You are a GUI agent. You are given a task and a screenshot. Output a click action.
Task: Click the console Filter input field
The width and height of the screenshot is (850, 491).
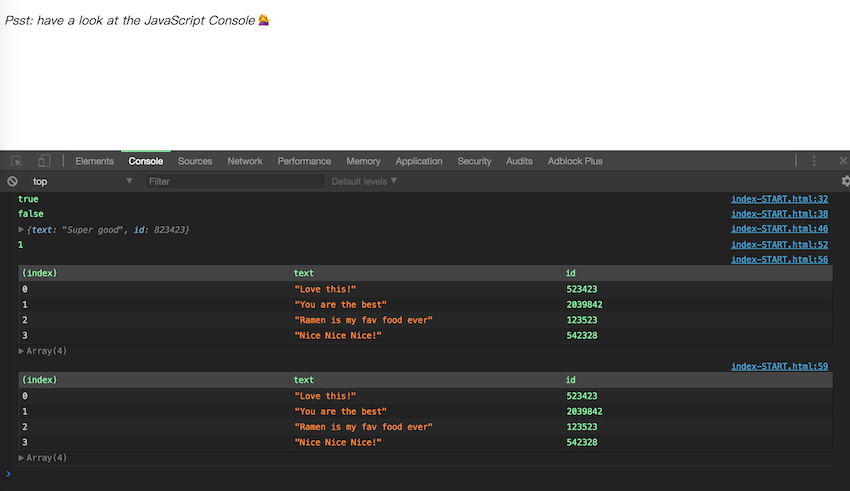pyautogui.click(x=235, y=181)
